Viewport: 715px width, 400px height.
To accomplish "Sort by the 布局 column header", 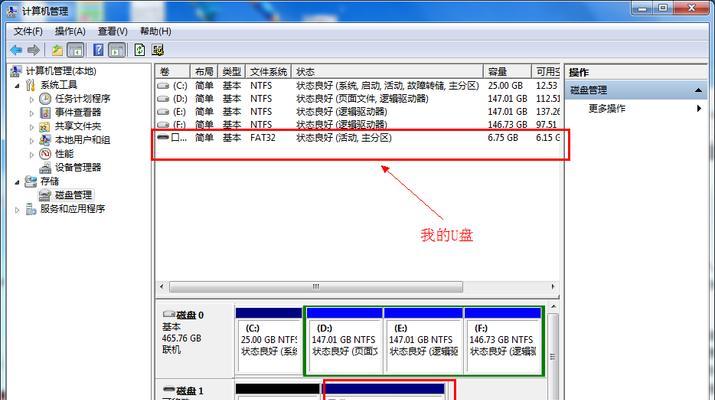I will (204, 72).
